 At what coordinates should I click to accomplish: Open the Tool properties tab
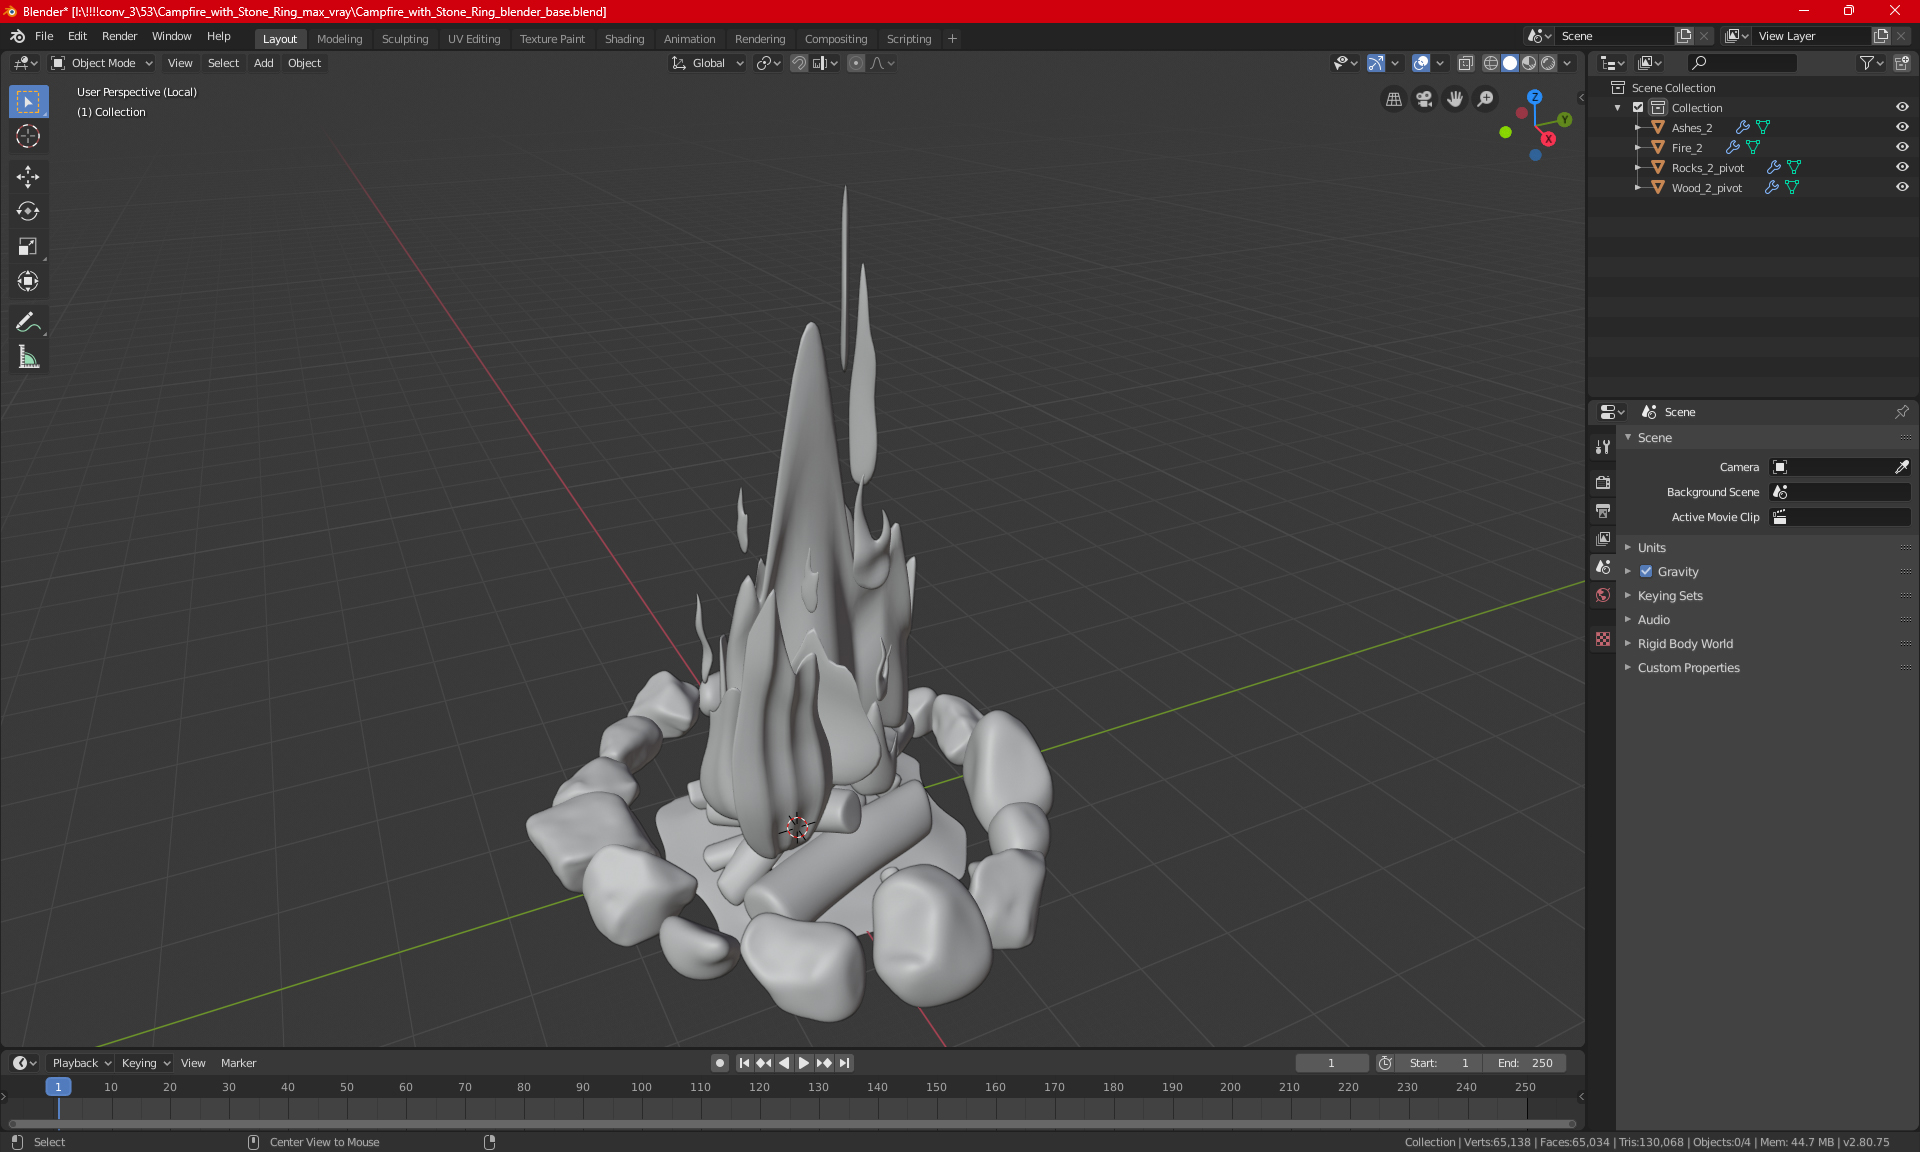(1603, 447)
